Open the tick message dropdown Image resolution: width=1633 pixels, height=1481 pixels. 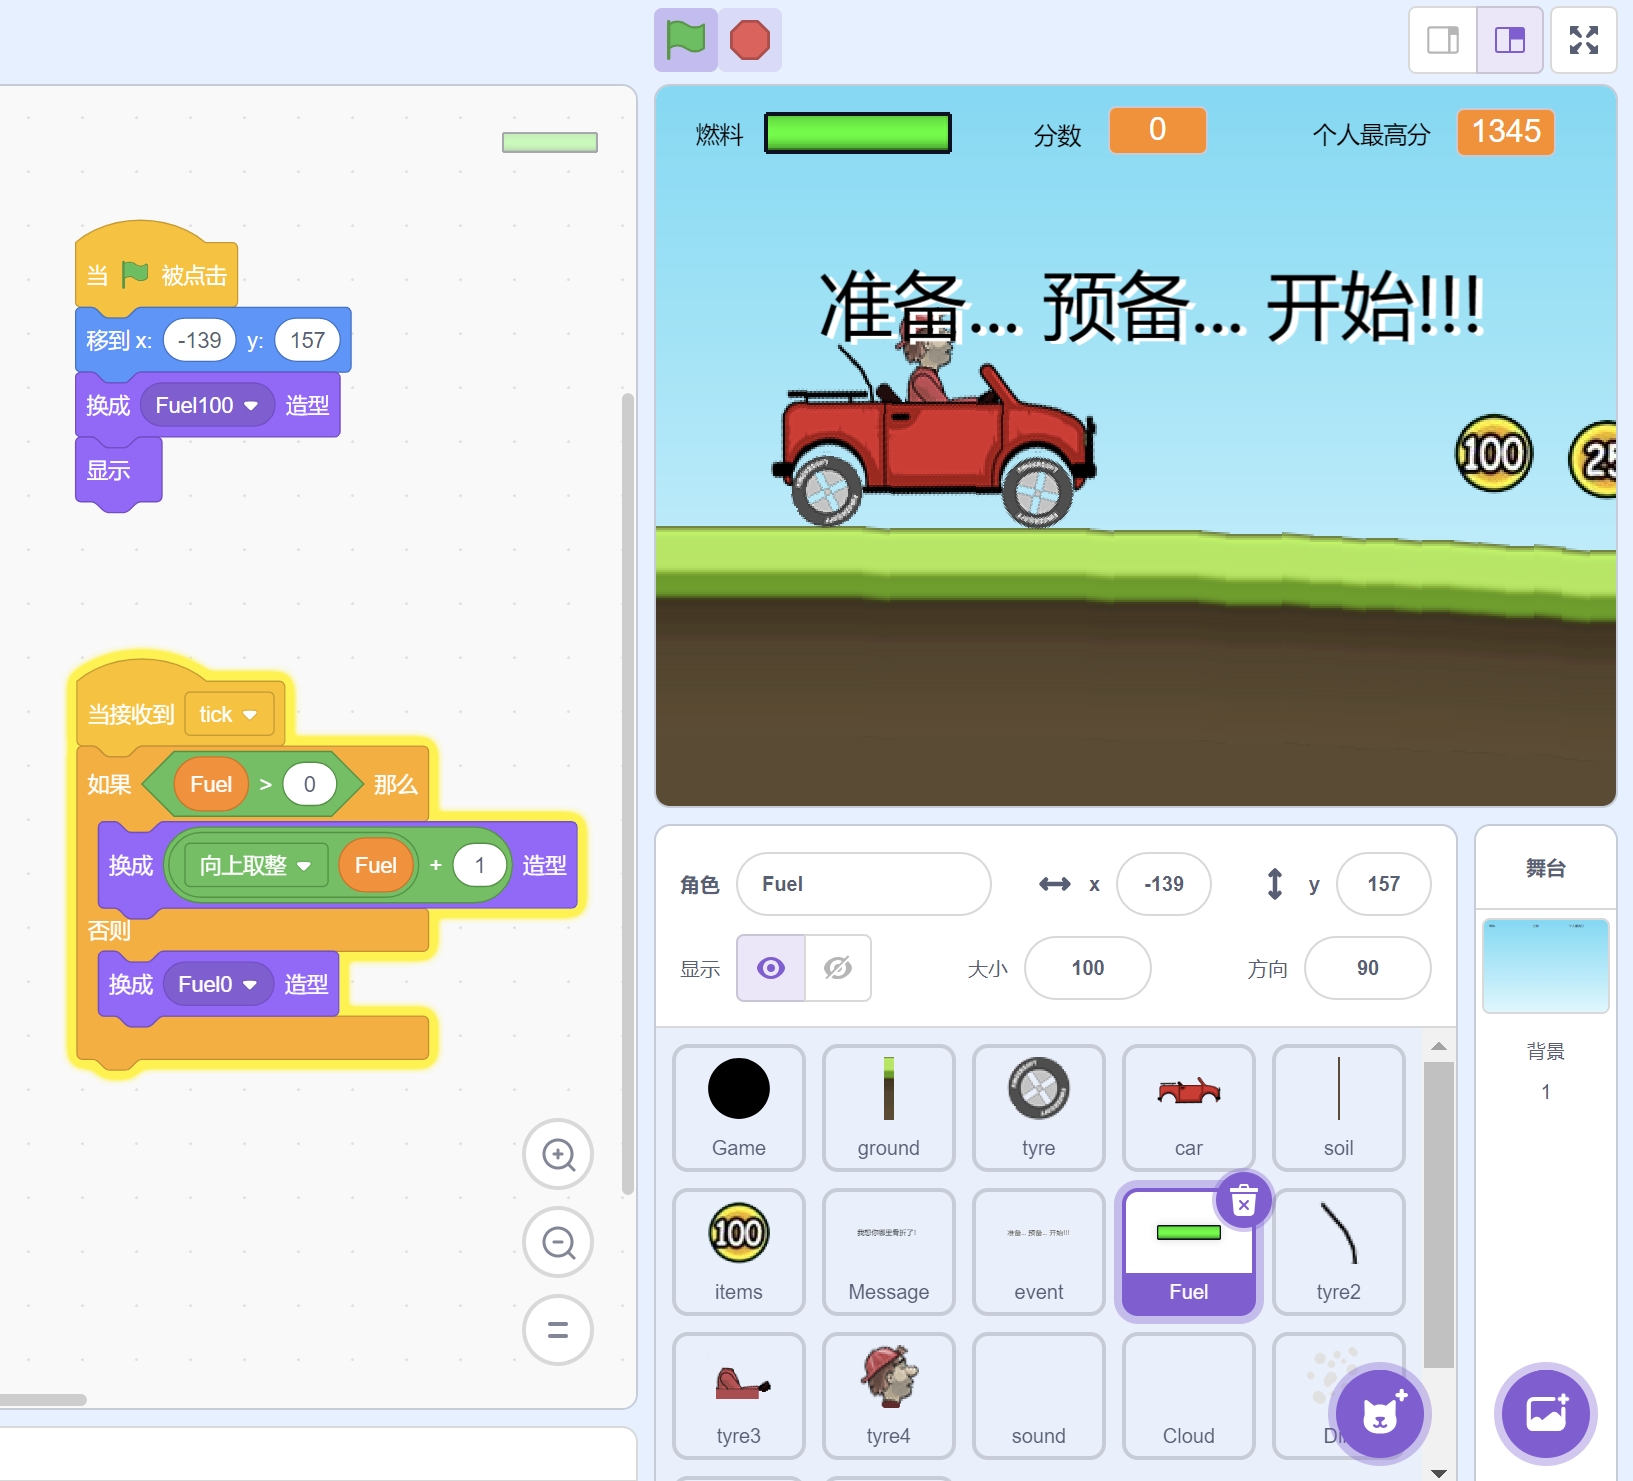click(x=250, y=715)
